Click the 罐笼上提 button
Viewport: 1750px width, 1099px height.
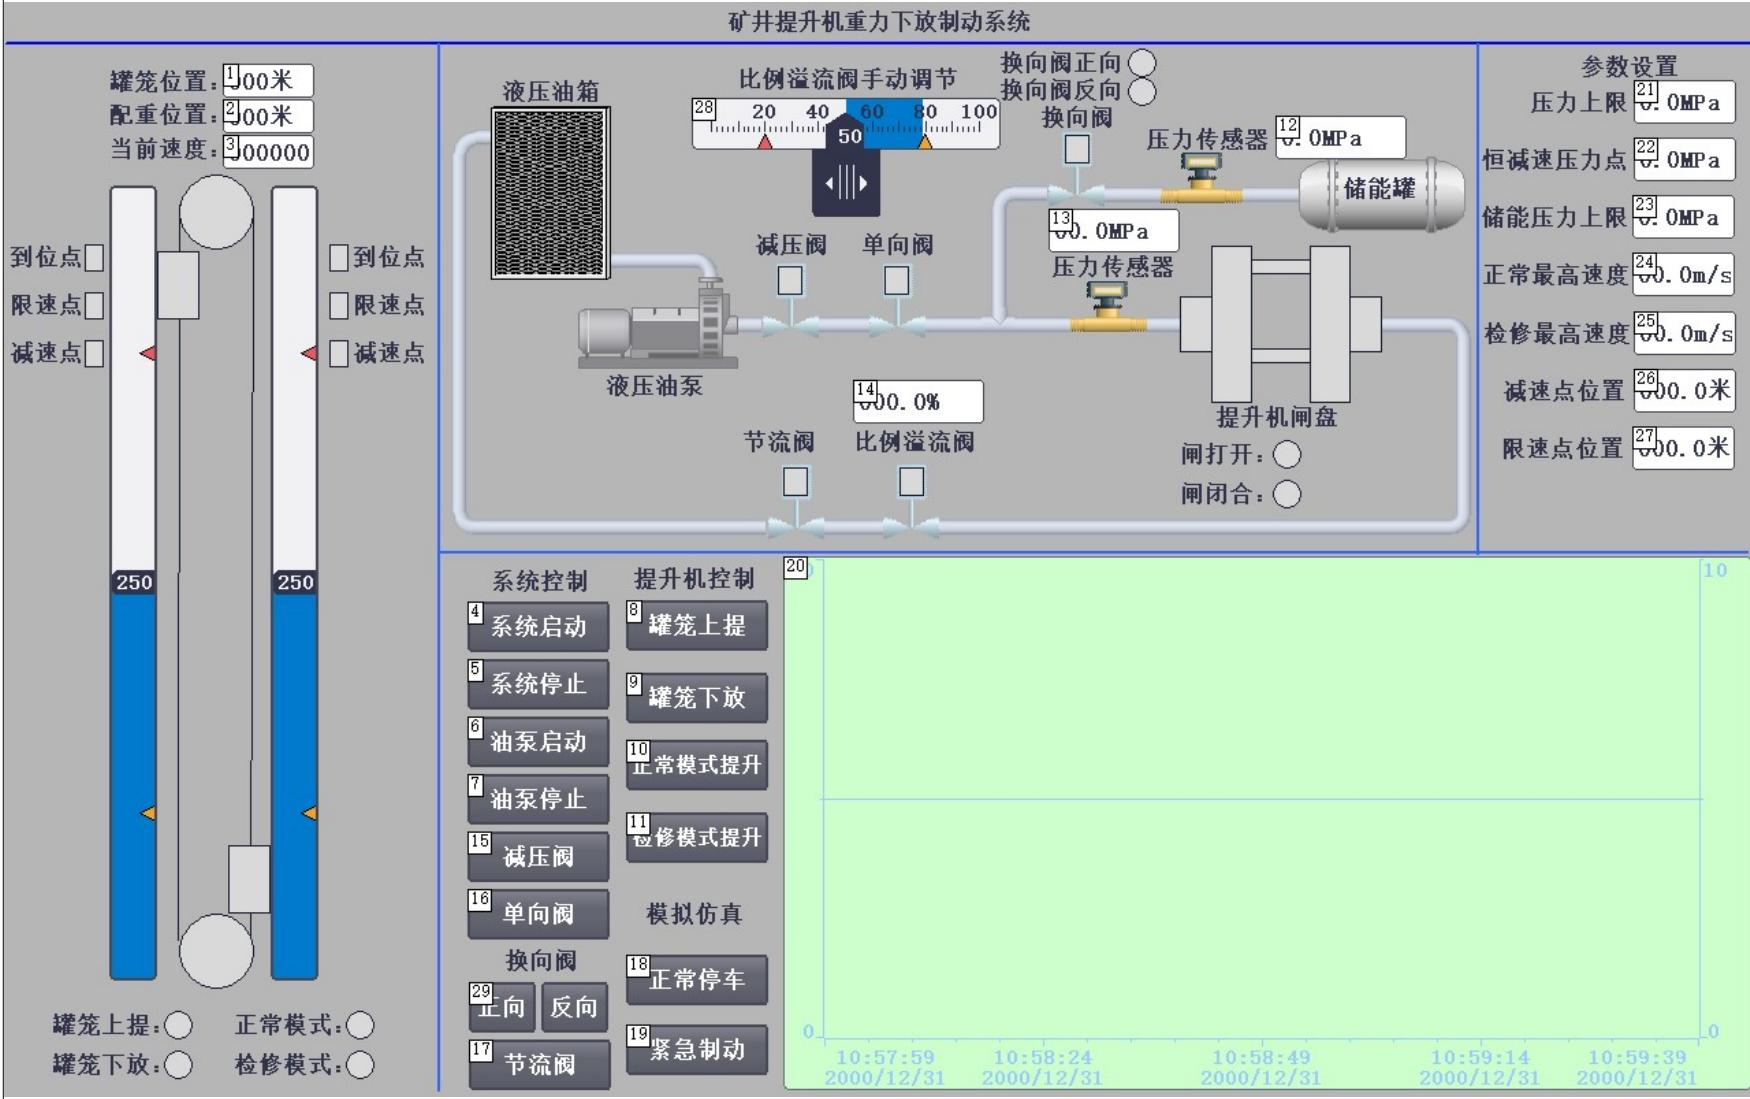coord(697,626)
